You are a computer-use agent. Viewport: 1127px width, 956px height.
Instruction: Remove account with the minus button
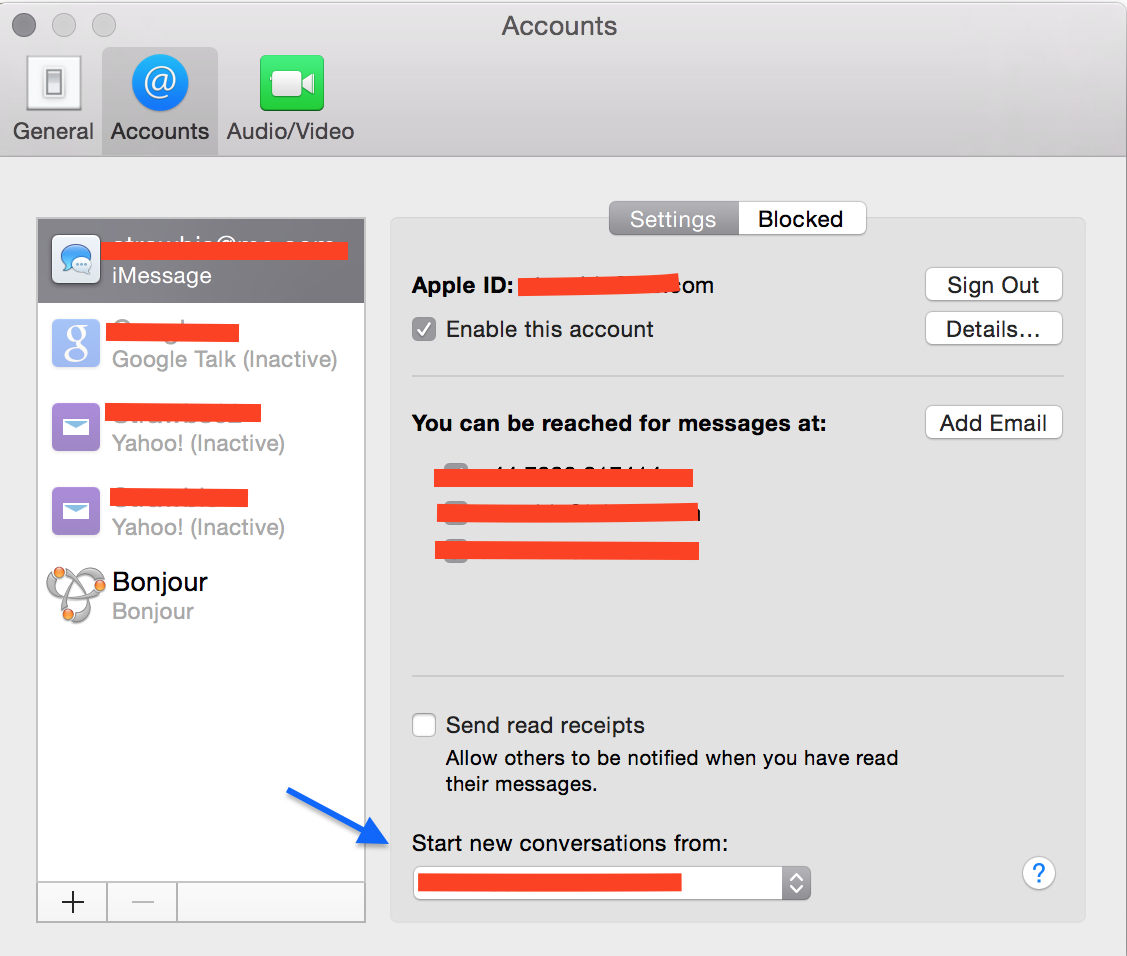pos(142,902)
